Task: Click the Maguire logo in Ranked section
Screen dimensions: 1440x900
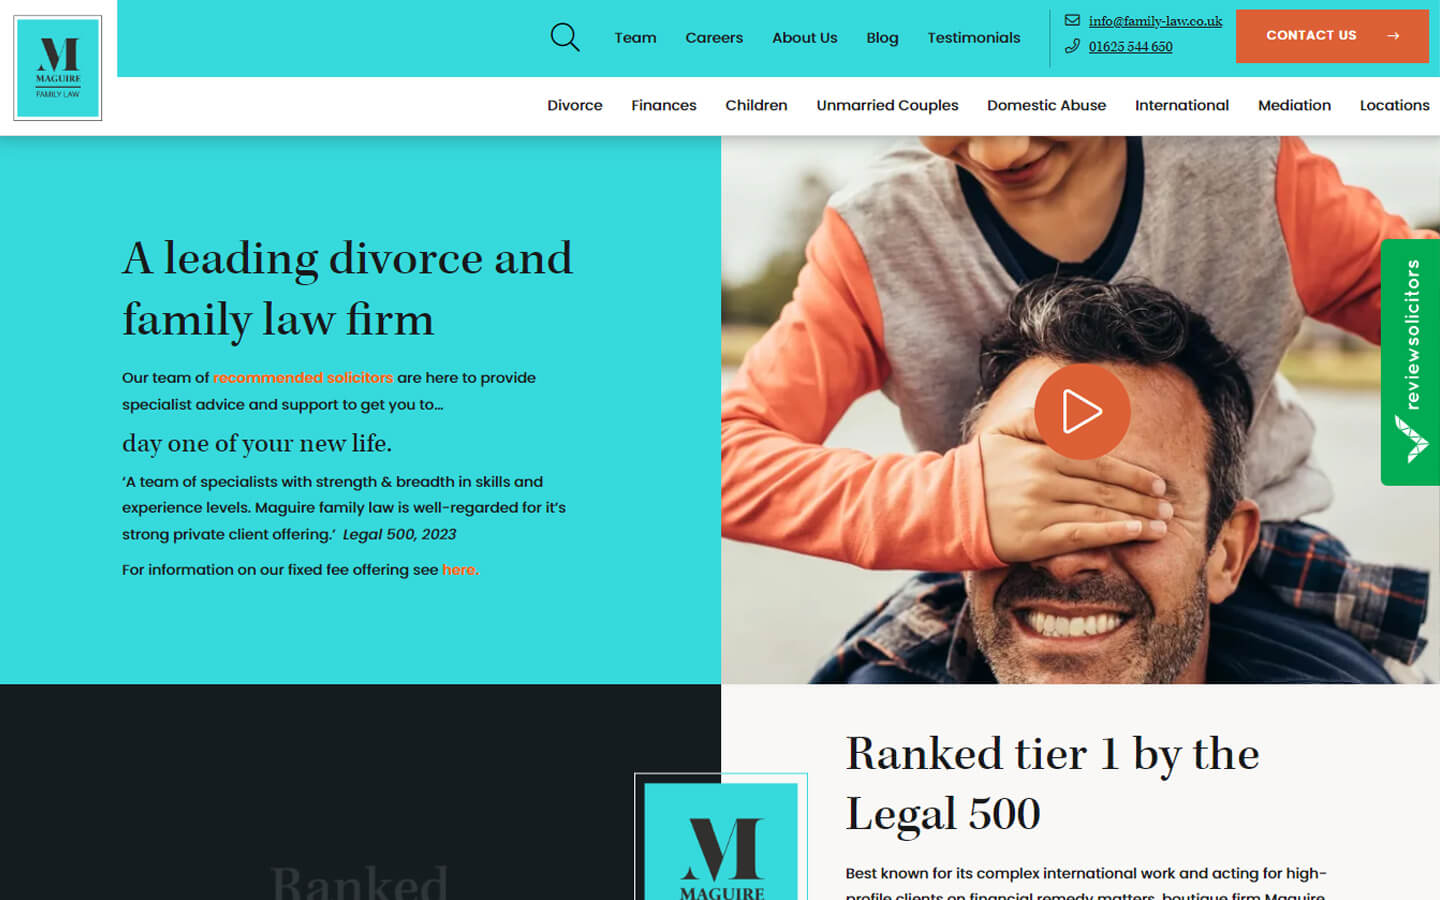Action: (x=721, y=838)
